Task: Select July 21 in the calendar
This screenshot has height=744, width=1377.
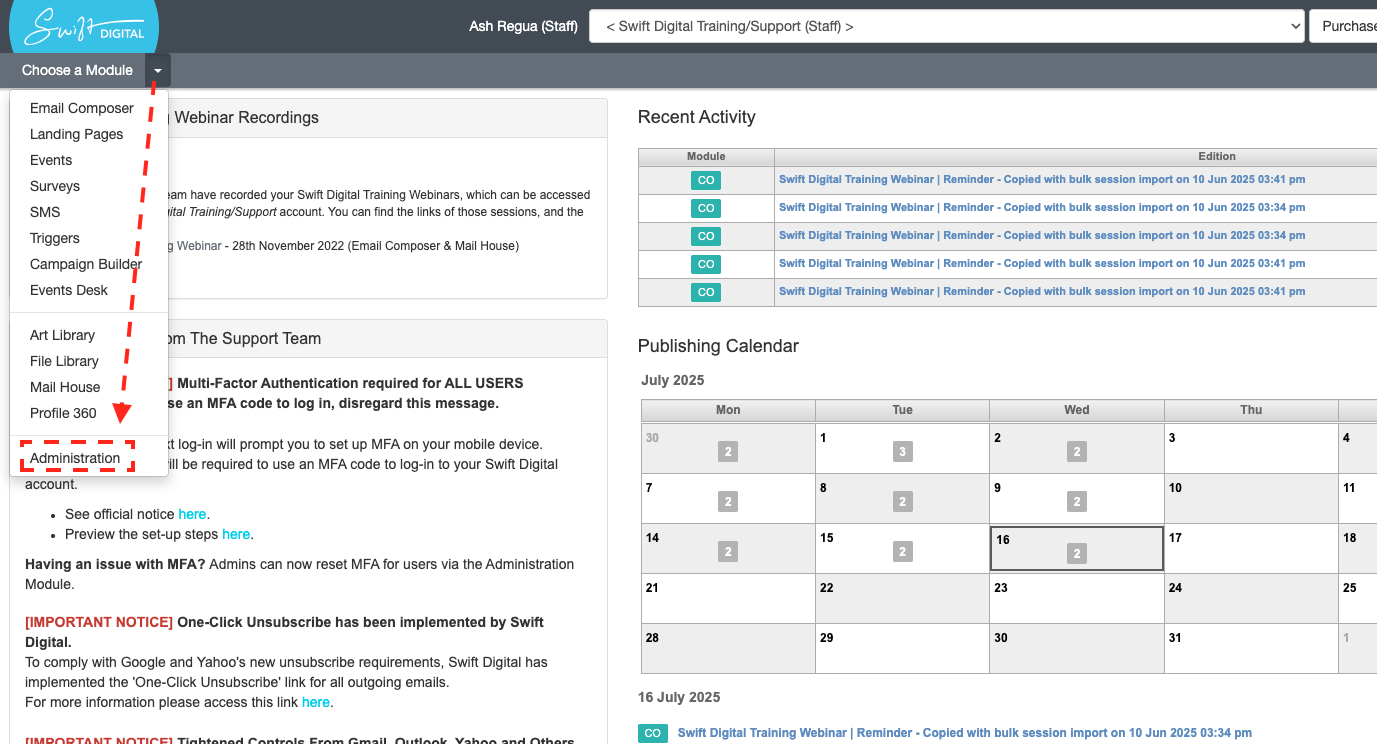Action: pyautogui.click(x=728, y=598)
